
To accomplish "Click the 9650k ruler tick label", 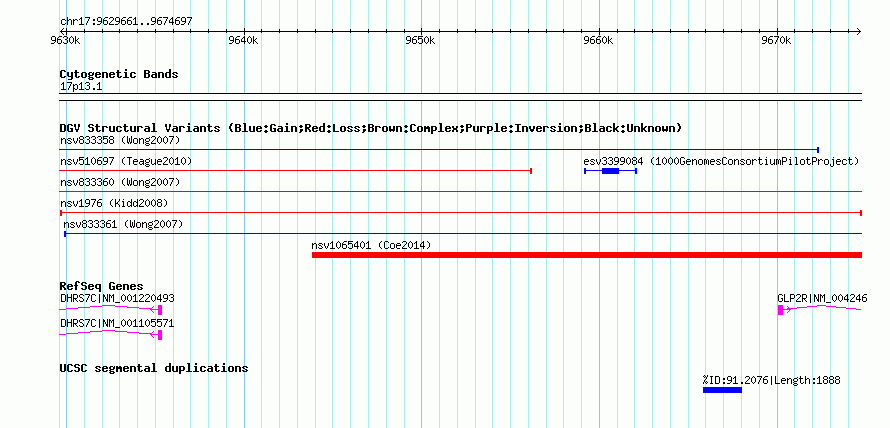I will 421,41.
